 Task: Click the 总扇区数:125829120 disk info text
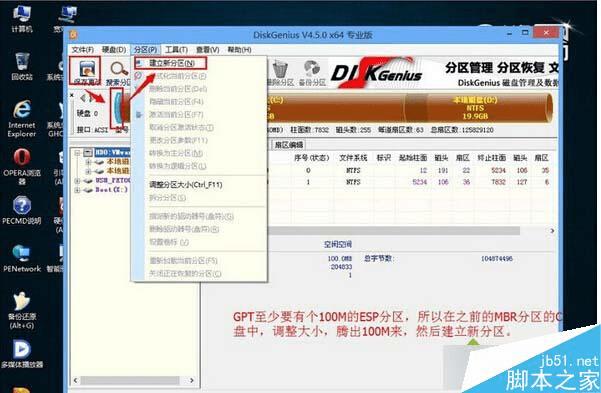(462, 130)
